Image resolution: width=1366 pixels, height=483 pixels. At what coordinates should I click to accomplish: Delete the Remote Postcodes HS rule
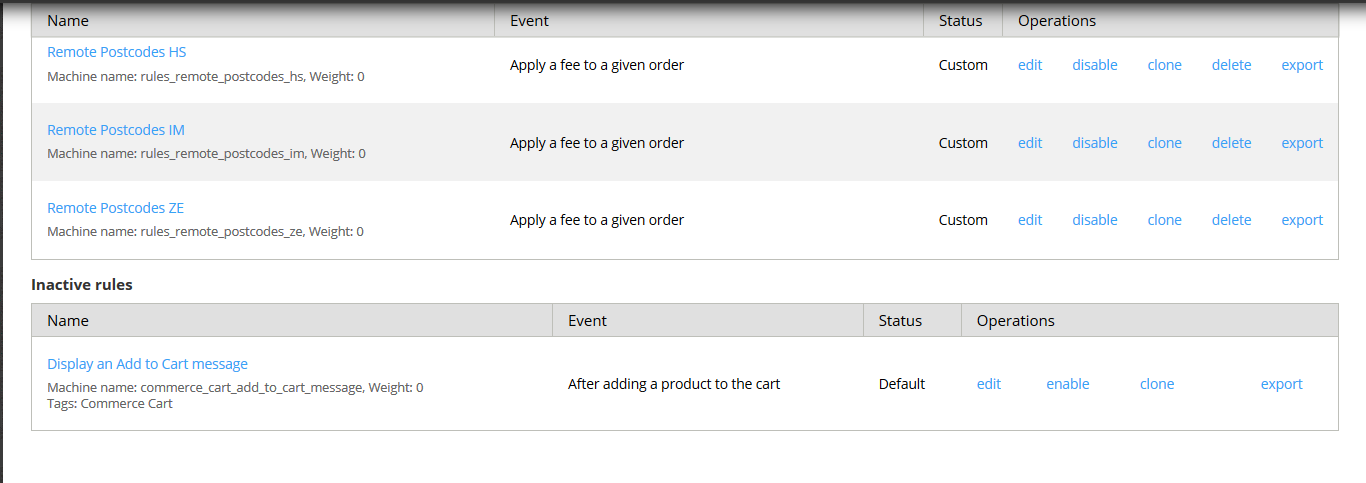1231,65
